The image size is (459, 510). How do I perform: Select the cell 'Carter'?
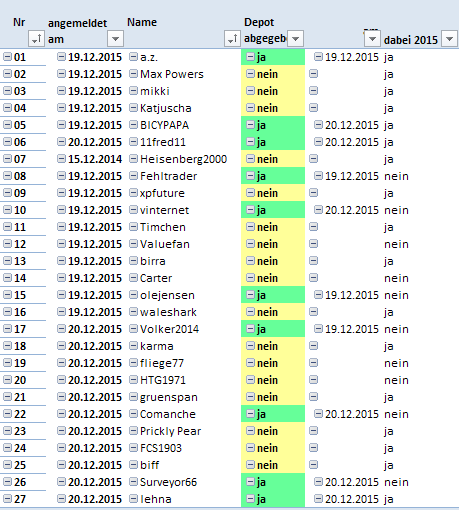pyautogui.click(x=156, y=278)
